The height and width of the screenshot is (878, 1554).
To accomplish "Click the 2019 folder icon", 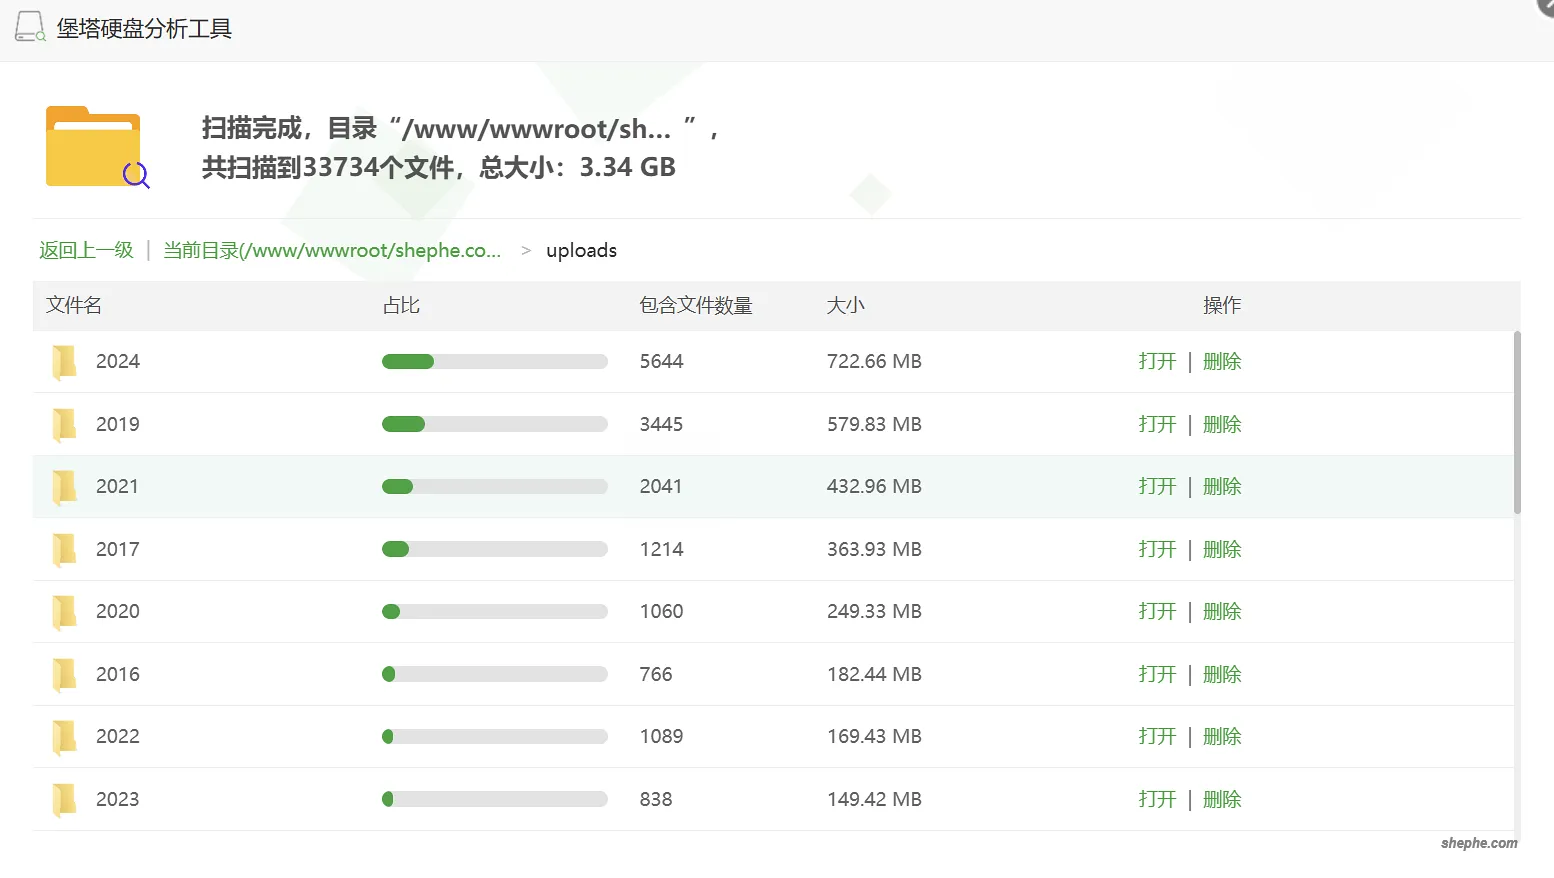I will click(x=64, y=424).
